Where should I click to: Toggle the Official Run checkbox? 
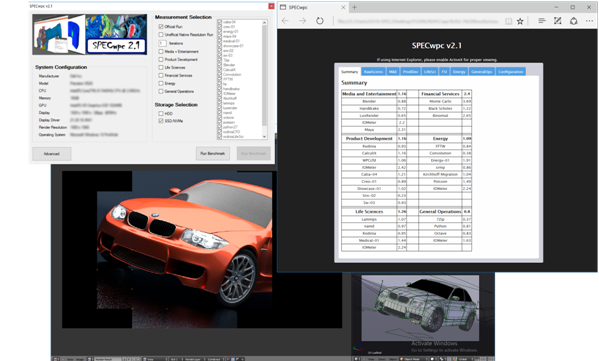pyautogui.click(x=161, y=26)
